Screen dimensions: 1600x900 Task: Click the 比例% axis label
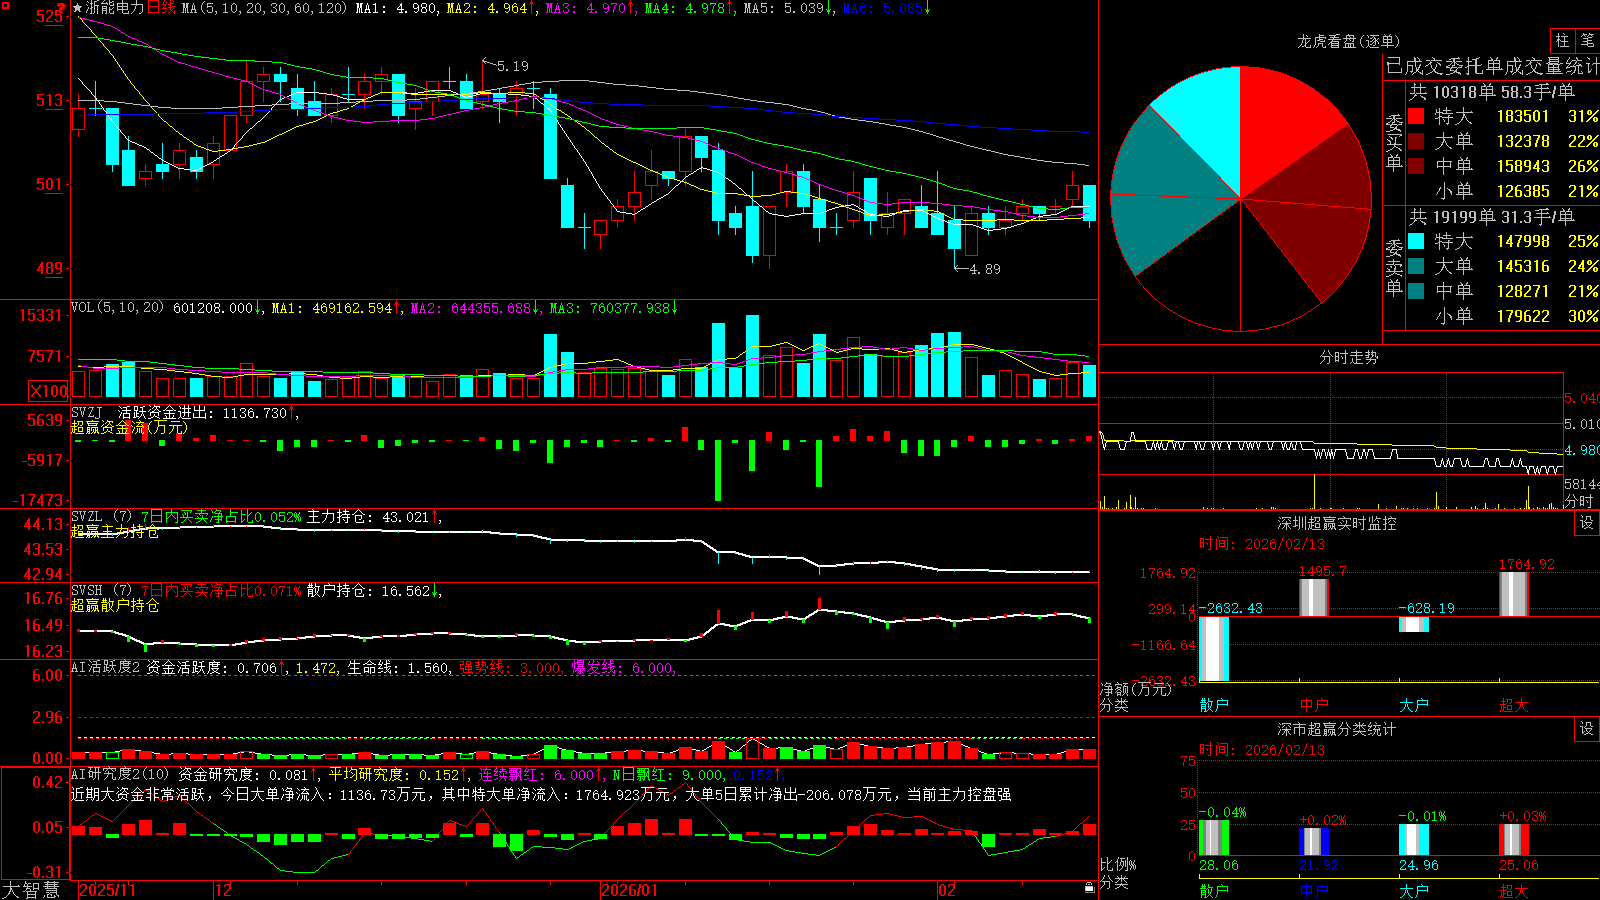click(x=1118, y=864)
